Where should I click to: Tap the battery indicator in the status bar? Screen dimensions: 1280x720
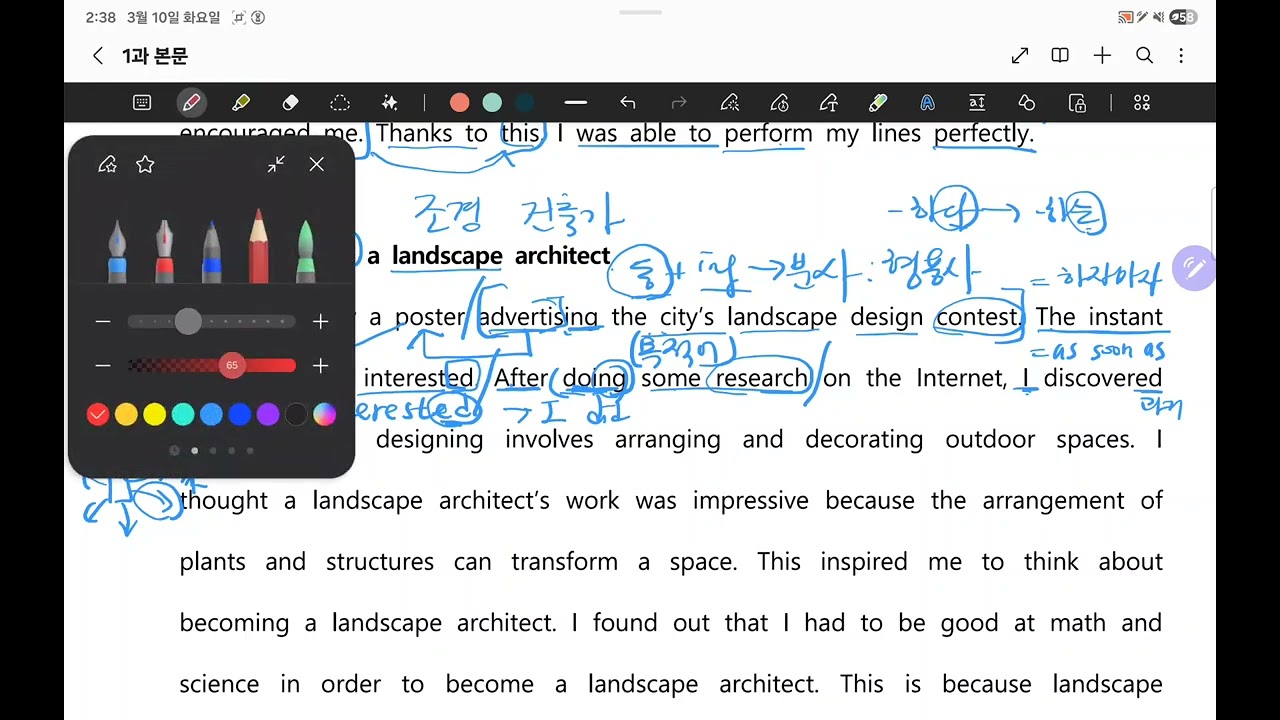click(1183, 17)
